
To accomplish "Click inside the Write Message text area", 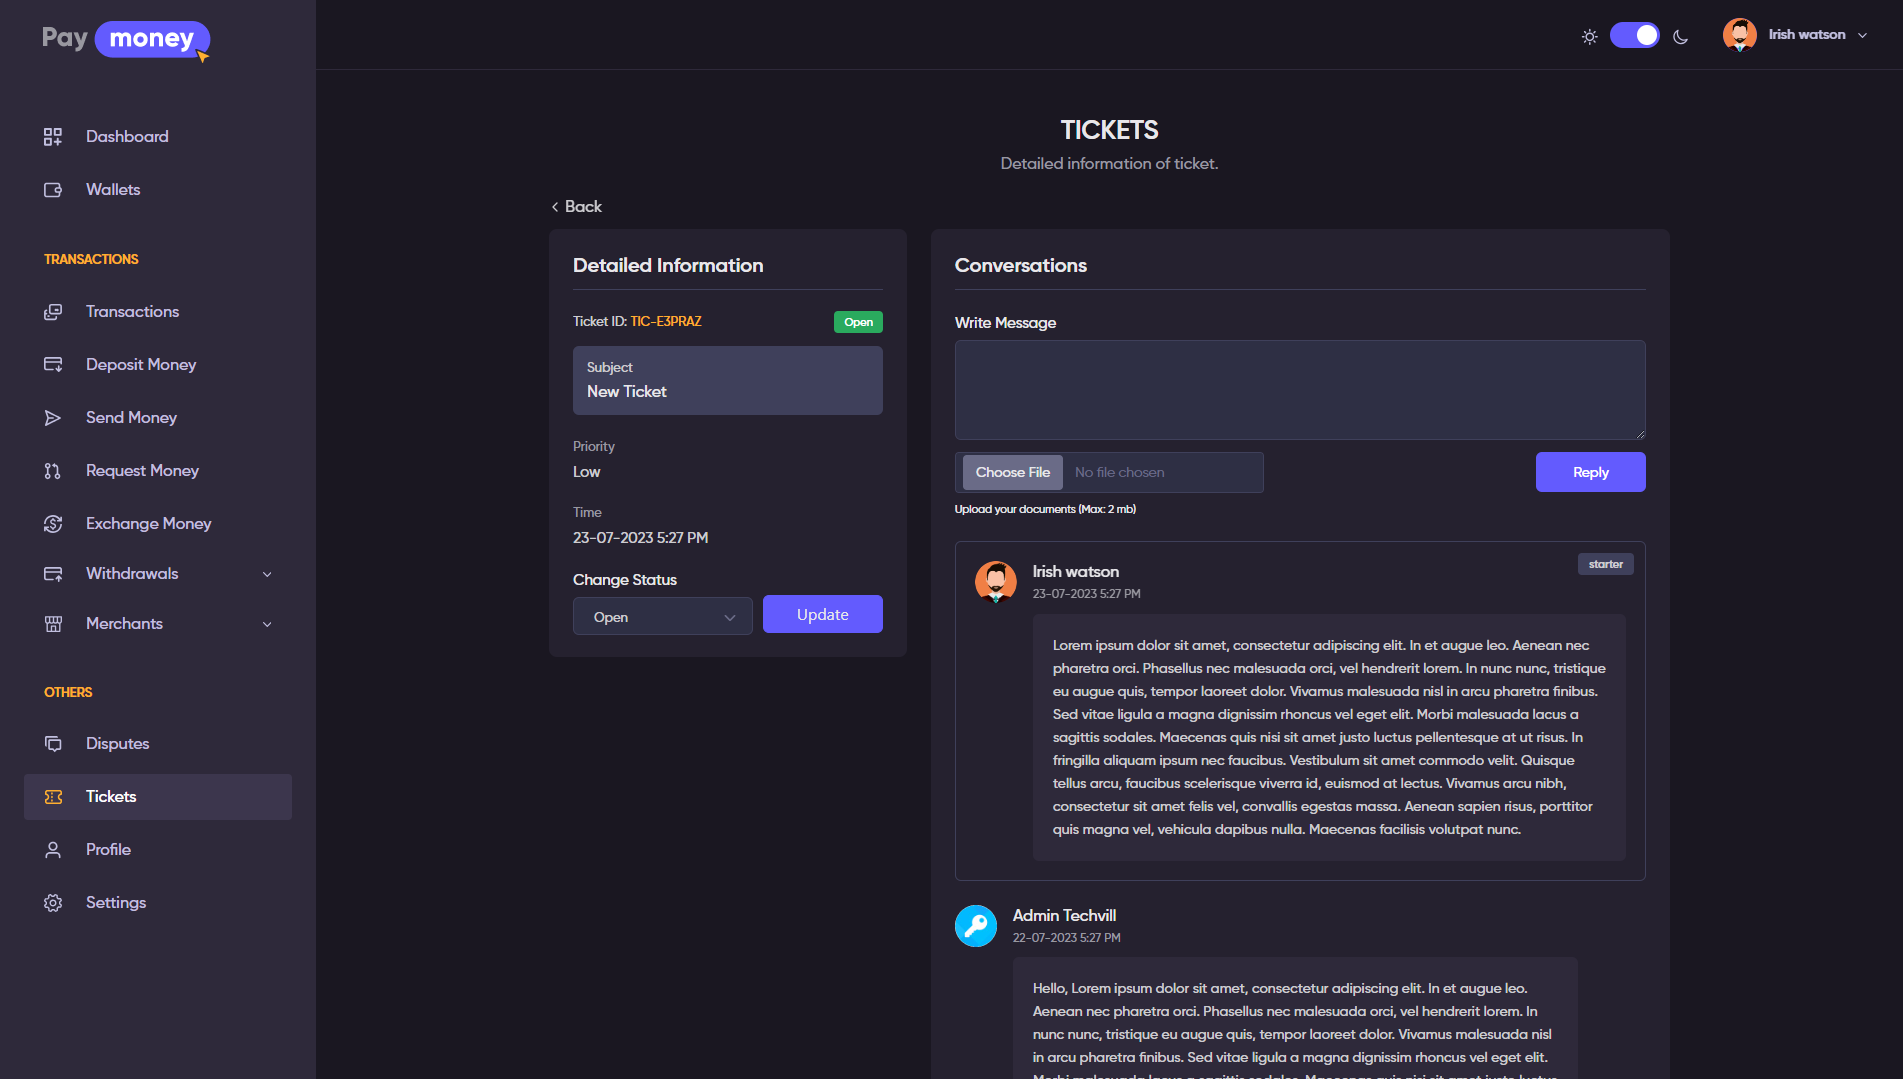I will [x=1298, y=390].
